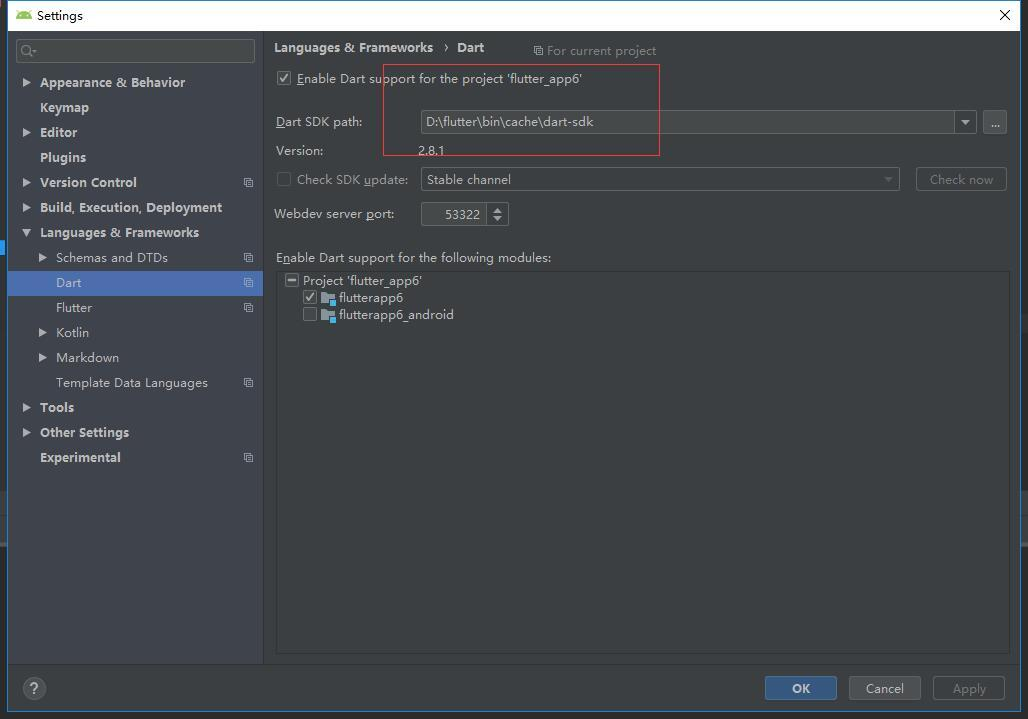The image size is (1028, 719).
Task: Click Languages & Frameworks breadcrumb
Action: tap(353, 47)
